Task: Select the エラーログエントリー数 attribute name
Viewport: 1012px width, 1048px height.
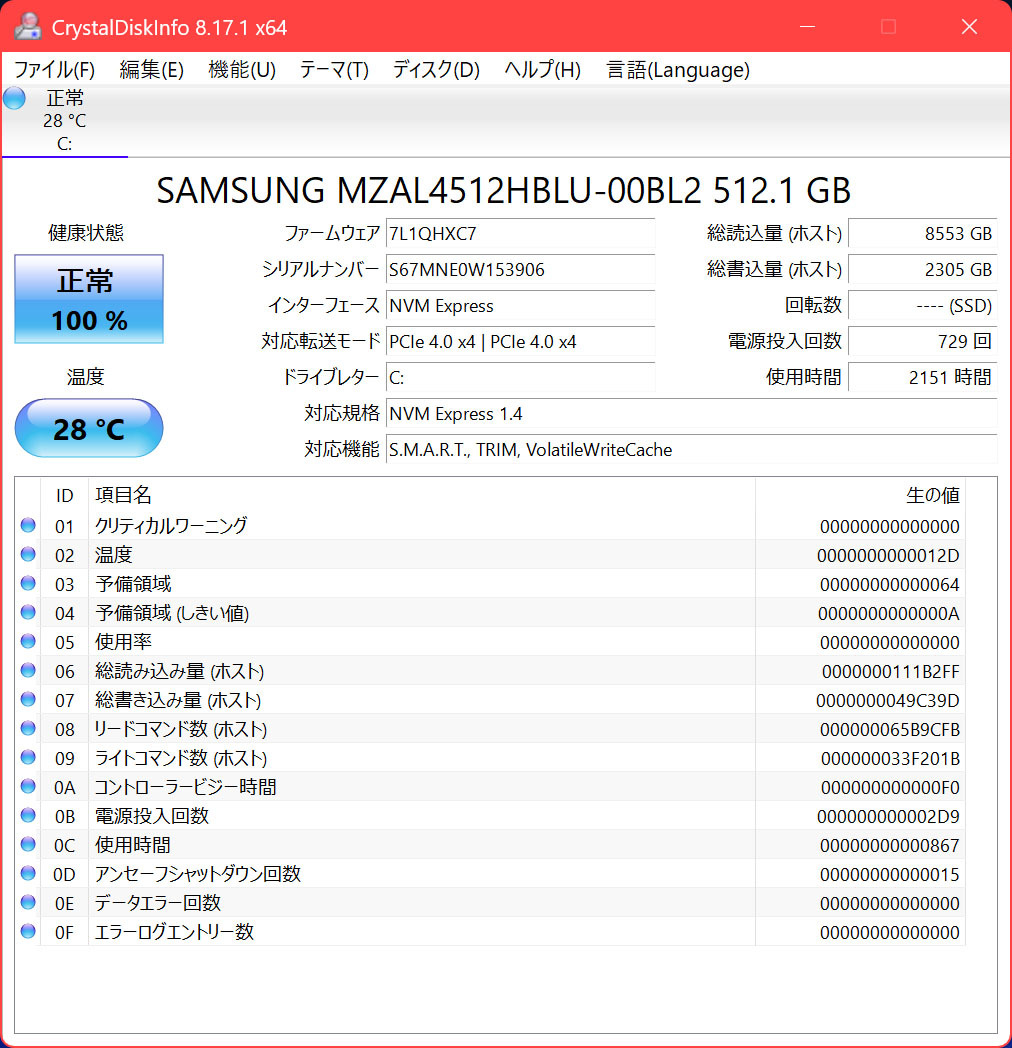Action: tap(174, 932)
